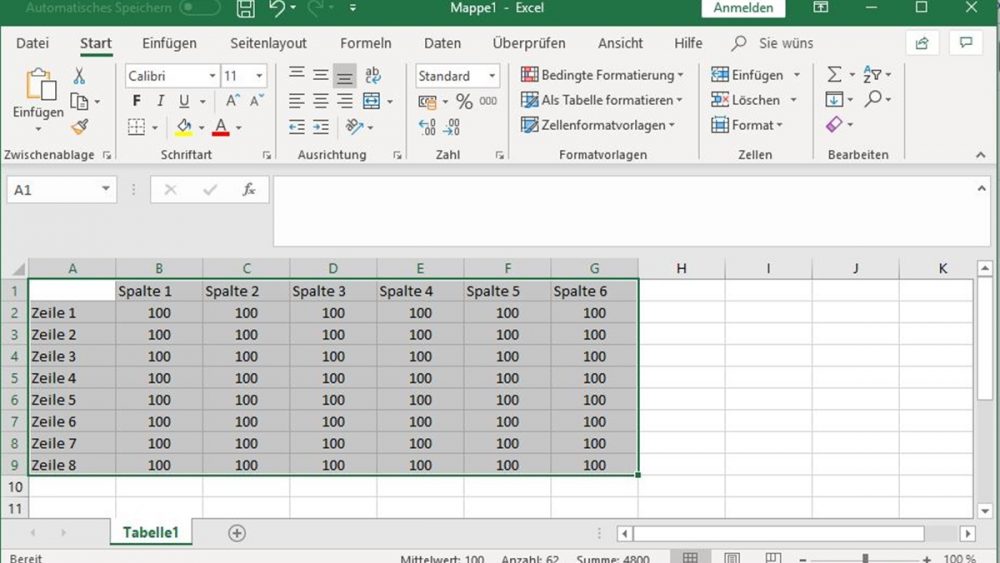Click the merge and center cells icon
Image resolution: width=1000 pixels, height=563 pixels.
click(x=371, y=101)
